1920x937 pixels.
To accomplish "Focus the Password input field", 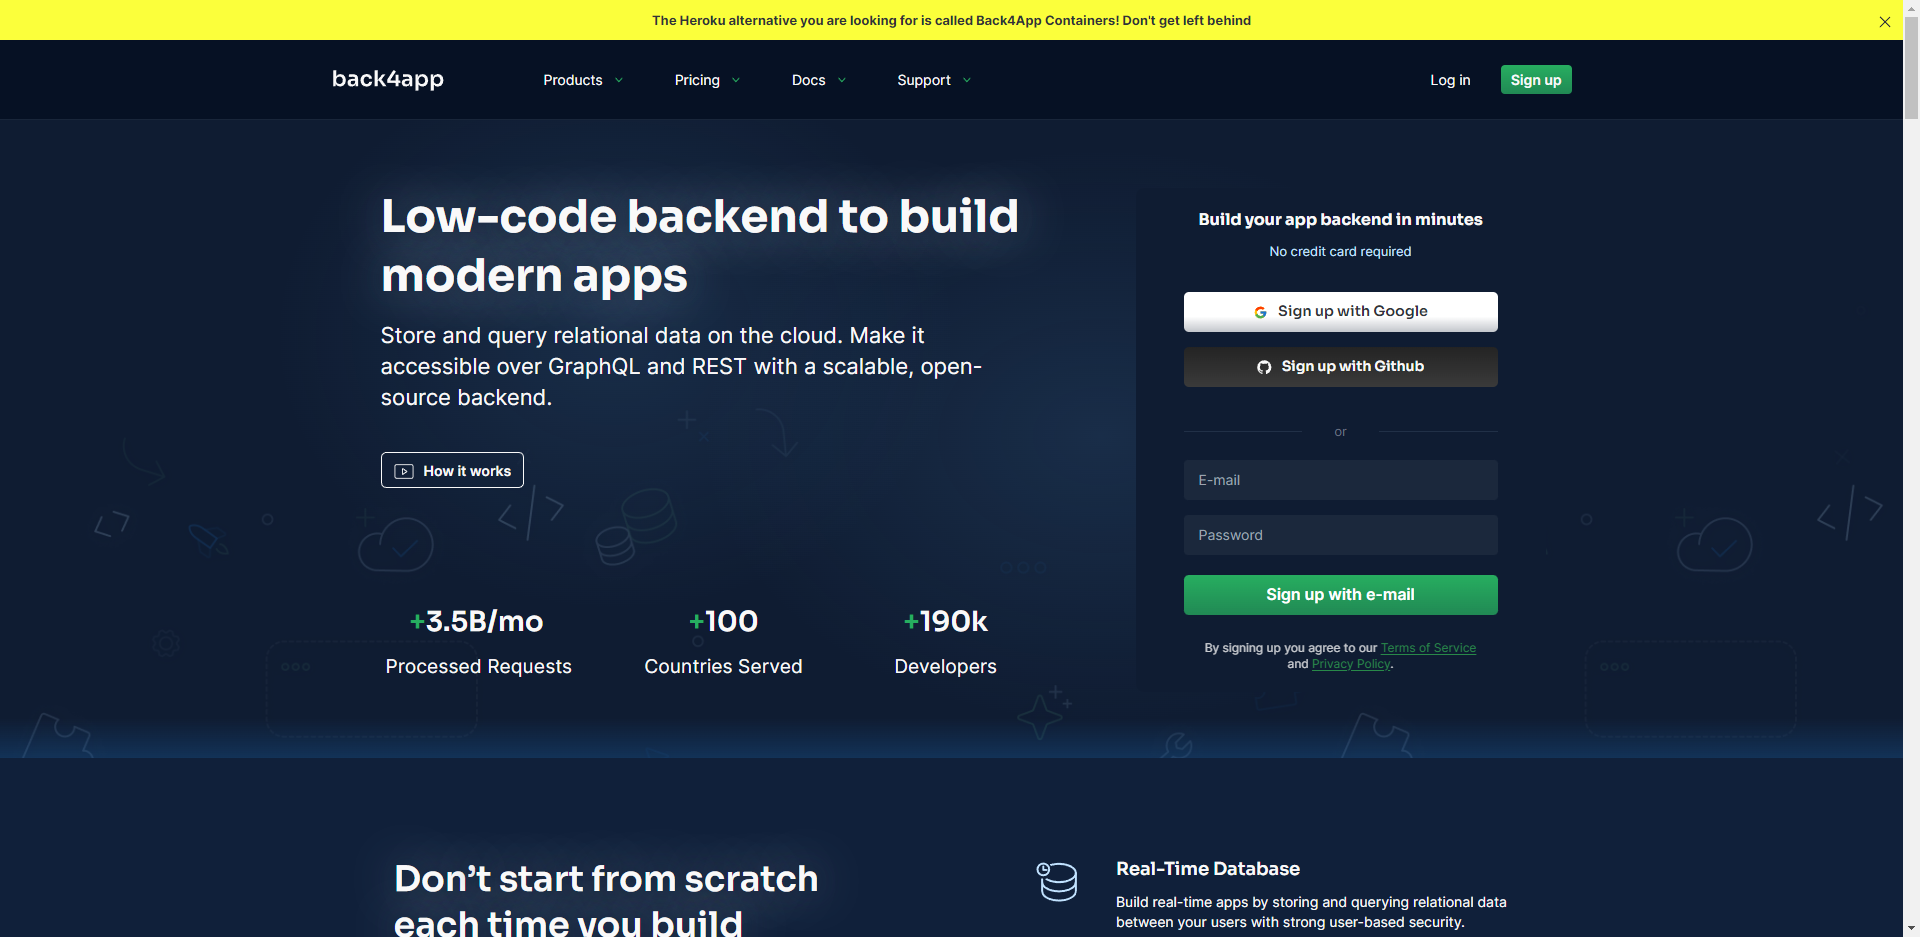I will (x=1340, y=535).
